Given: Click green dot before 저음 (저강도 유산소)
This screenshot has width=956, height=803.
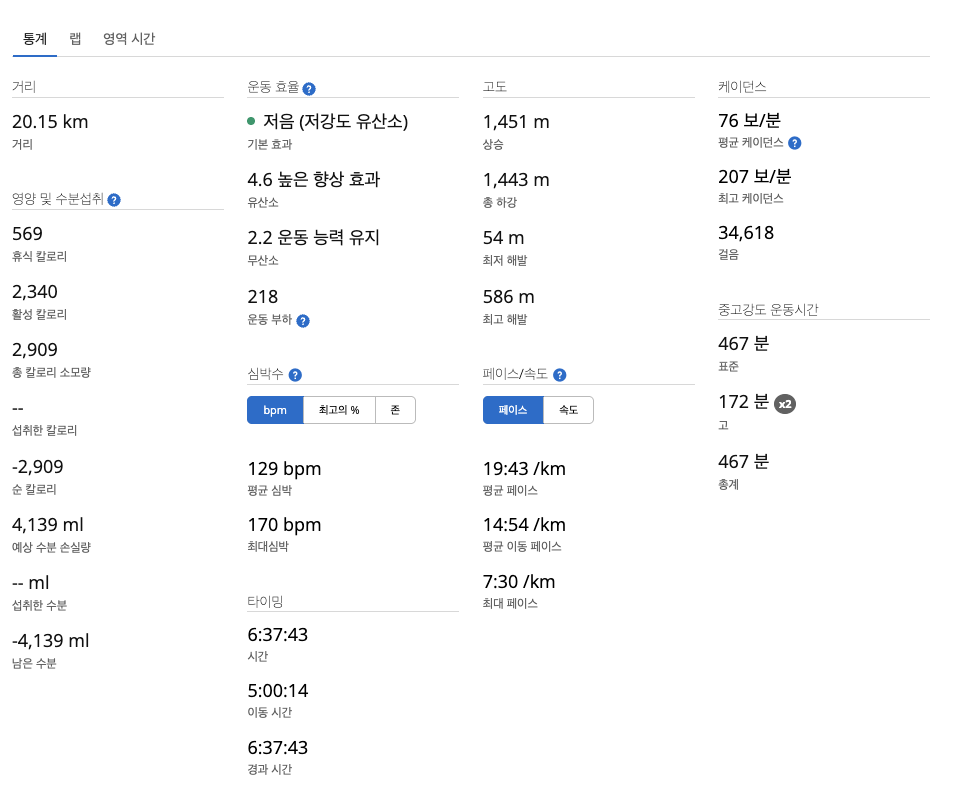Looking at the screenshot, I should (252, 121).
